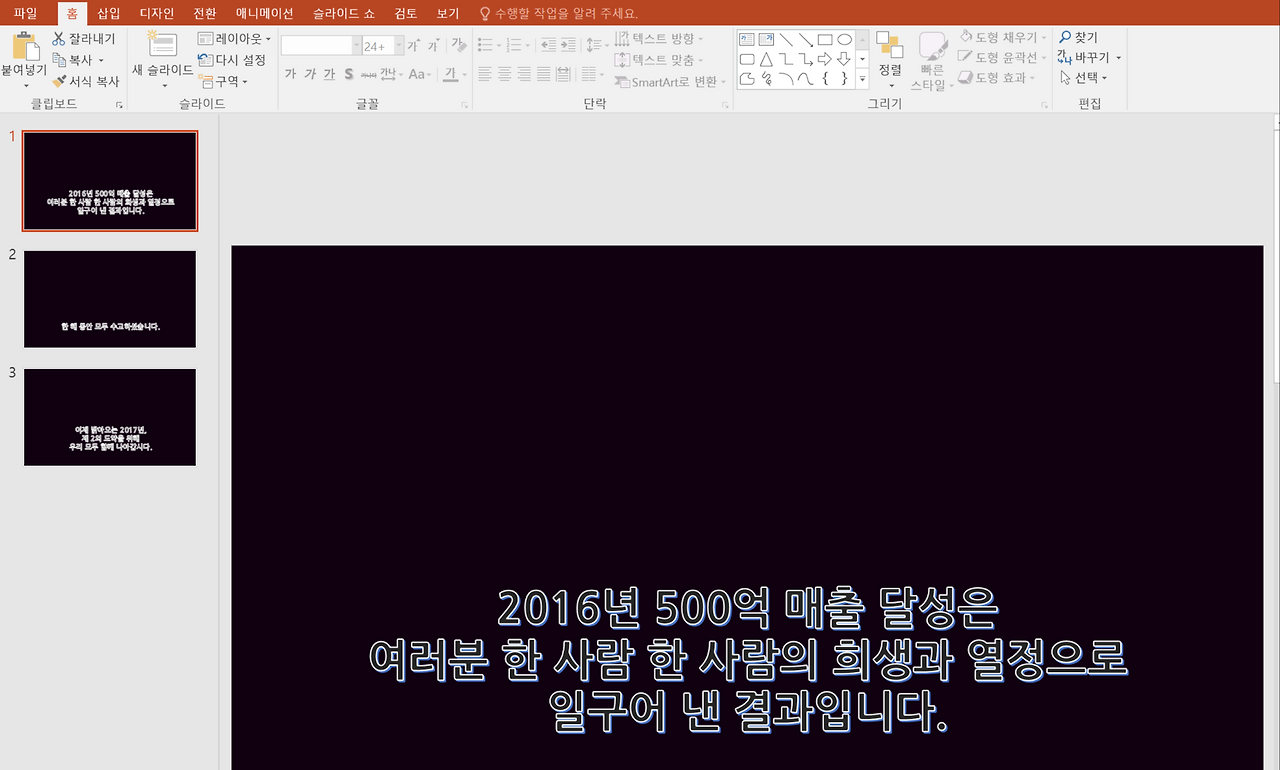Switch to the 애니메이션 ribbon tab
The height and width of the screenshot is (770, 1280).
tap(267, 13)
